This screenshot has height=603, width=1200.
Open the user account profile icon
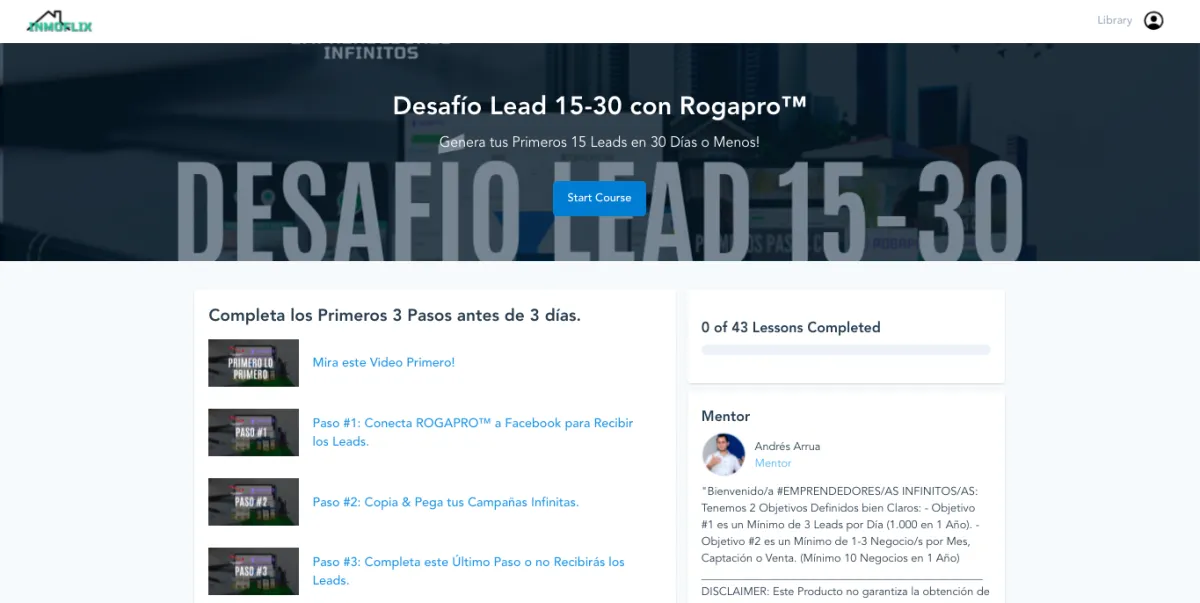click(x=1153, y=20)
